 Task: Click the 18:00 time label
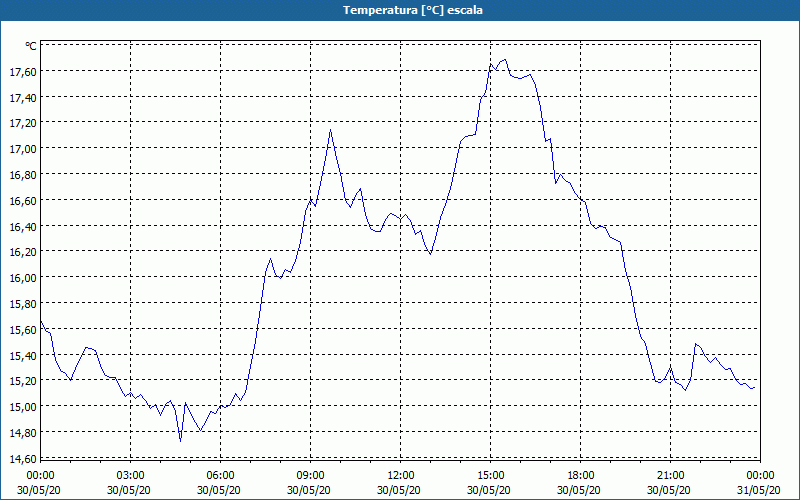(581, 476)
